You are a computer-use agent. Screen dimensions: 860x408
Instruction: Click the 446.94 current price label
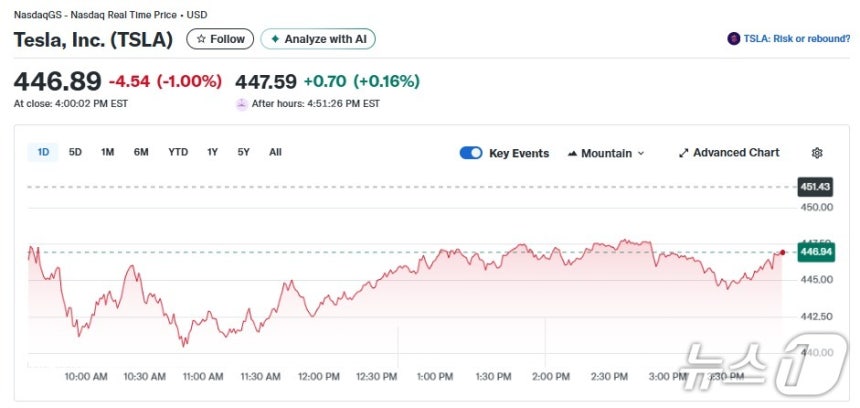pyautogui.click(x=815, y=251)
